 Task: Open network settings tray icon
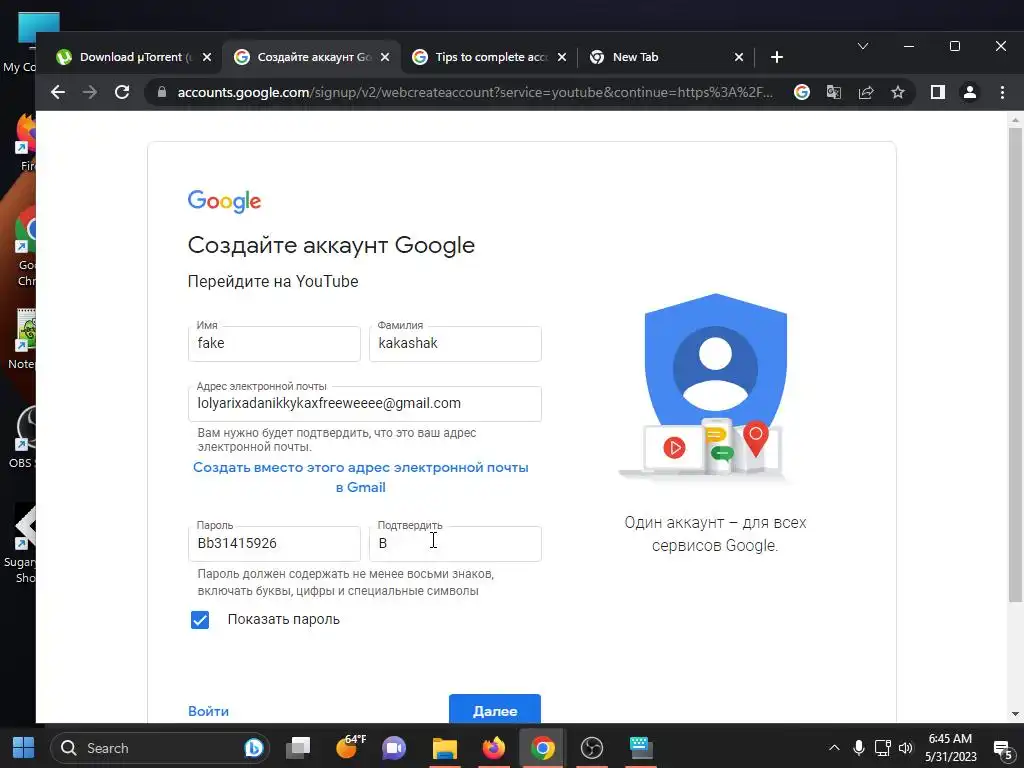tap(883, 748)
